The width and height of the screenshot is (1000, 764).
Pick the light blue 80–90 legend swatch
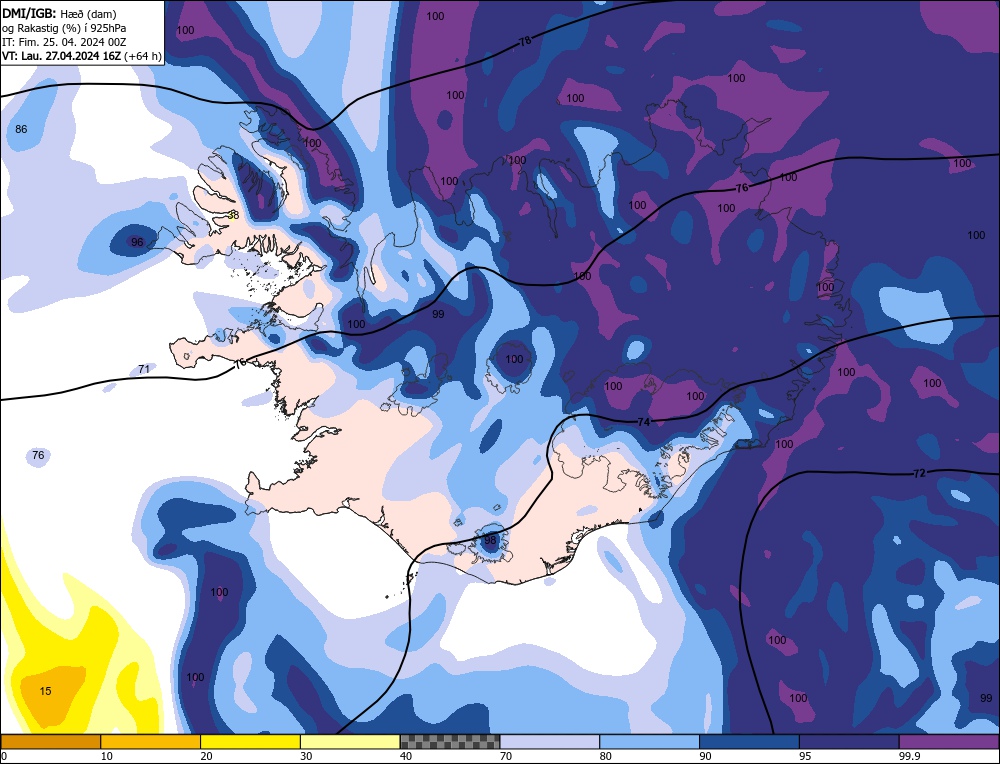coord(649,742)
